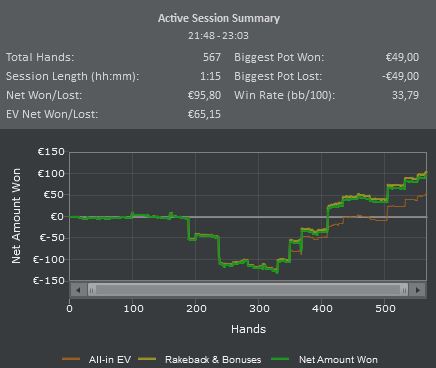Toggle Net Amount Won series label
Screen dimensions: 436x368
point(338,359)
